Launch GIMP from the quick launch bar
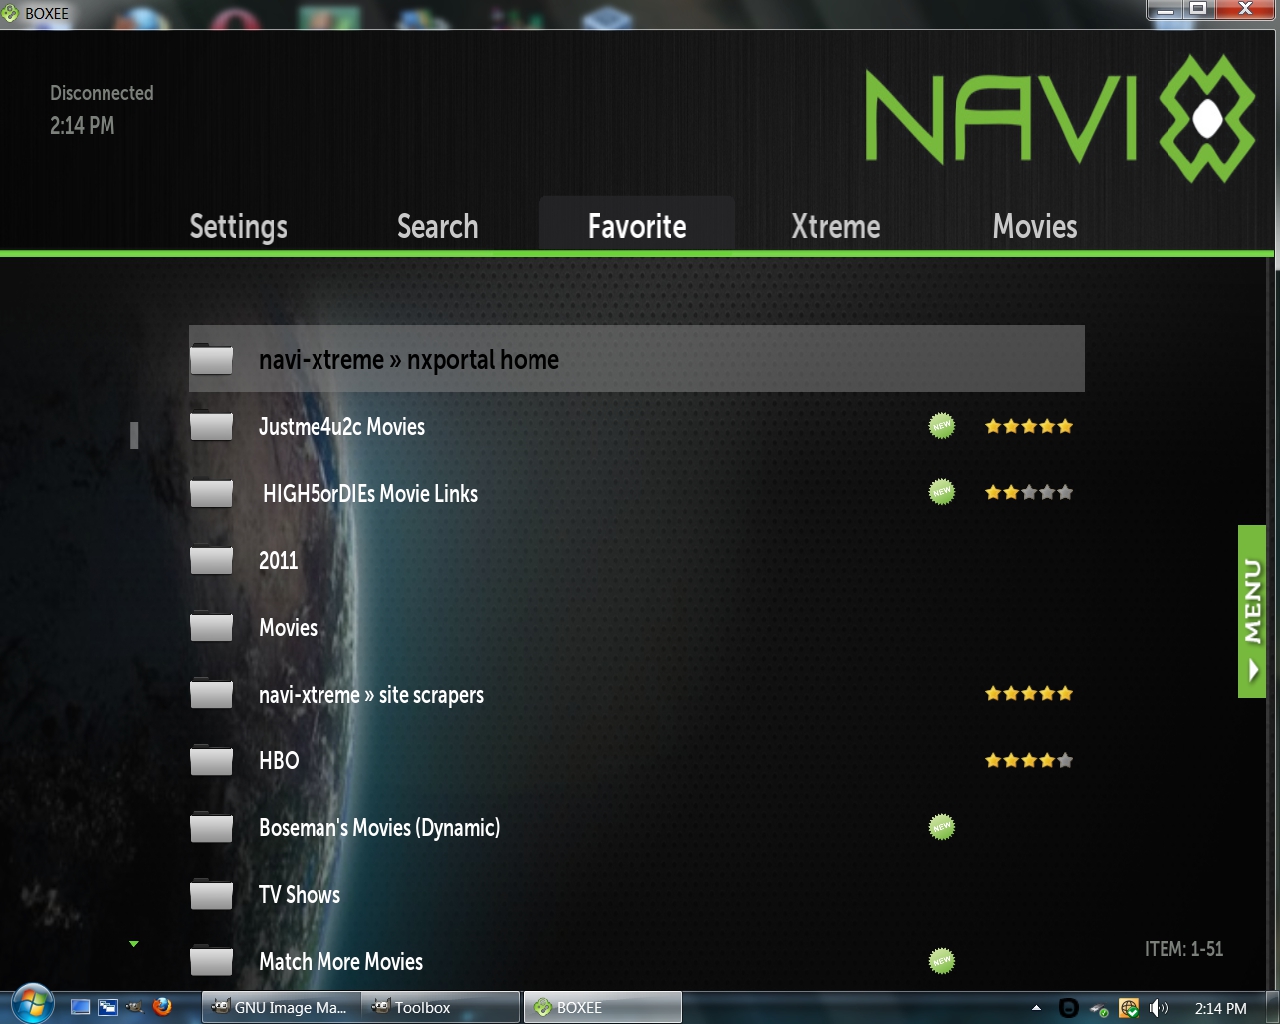Viewport: 1280px width, 1024px height. [135, 1007]
